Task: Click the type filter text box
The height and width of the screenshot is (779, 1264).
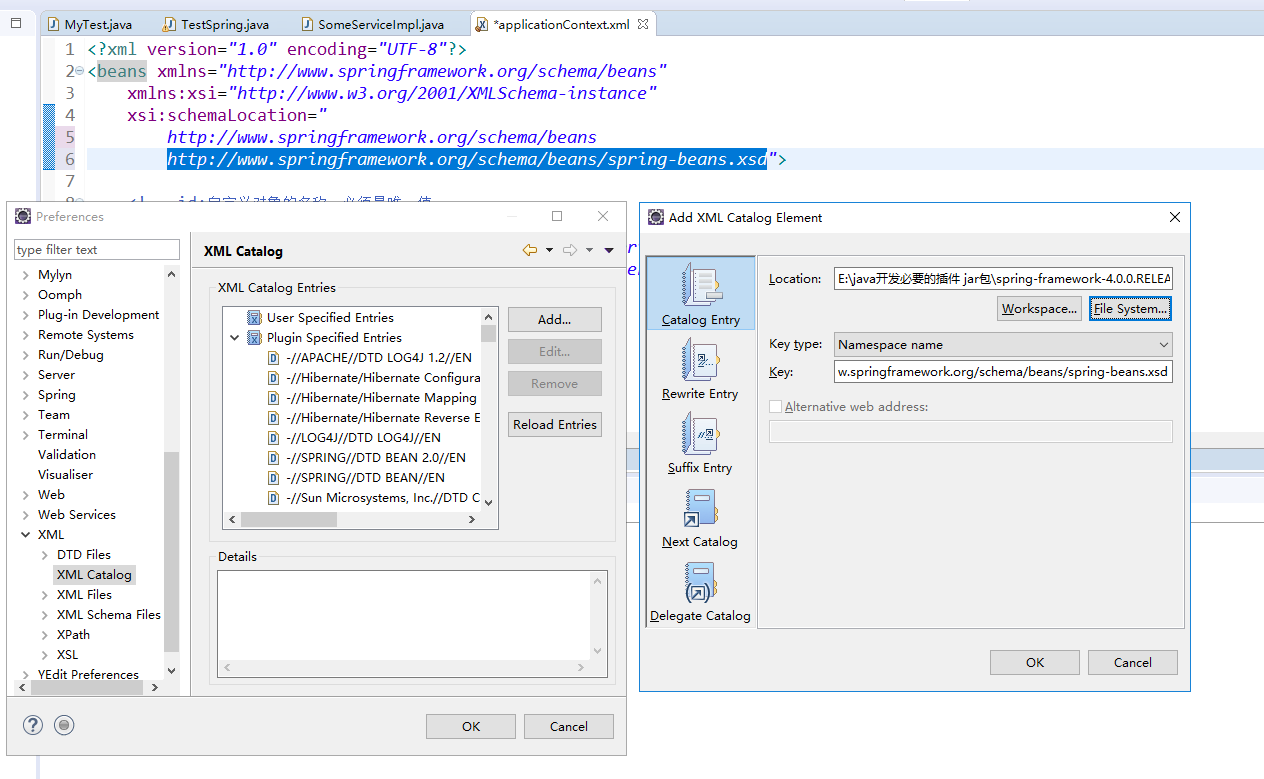Action: pyautogui.click(x=97, y=249)
